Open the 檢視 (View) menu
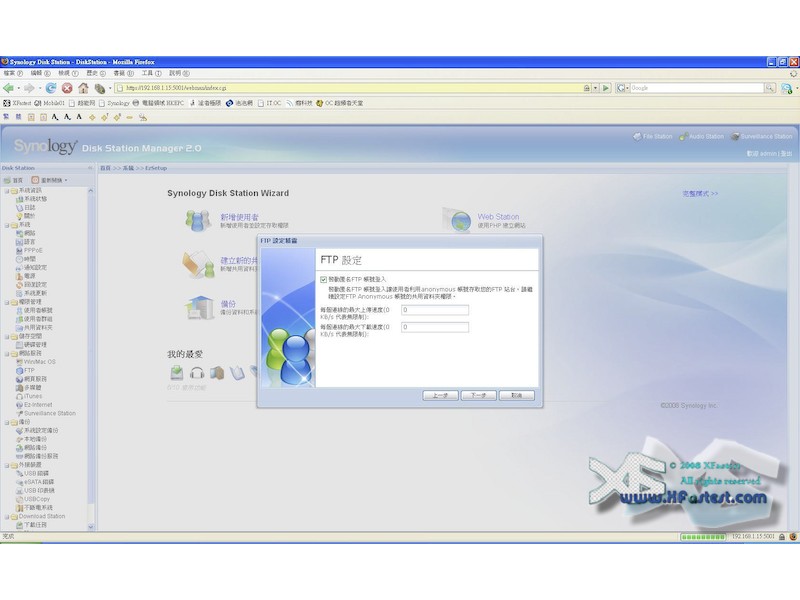 pyautogui.click(x=68, y=73)
